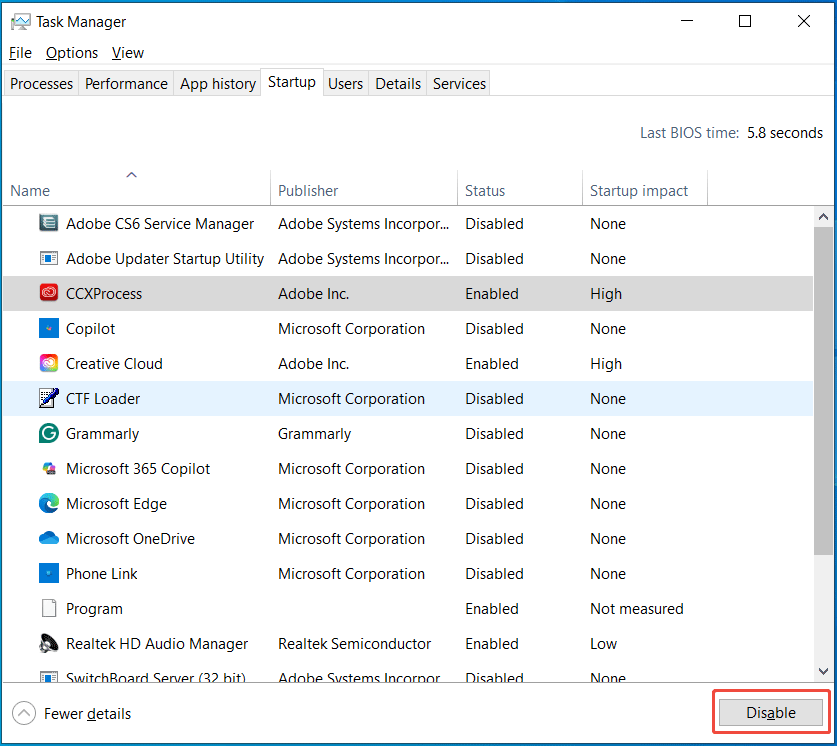837x746 pixels.
Task: Switch to the Performance tab
Action: (126, 84)
